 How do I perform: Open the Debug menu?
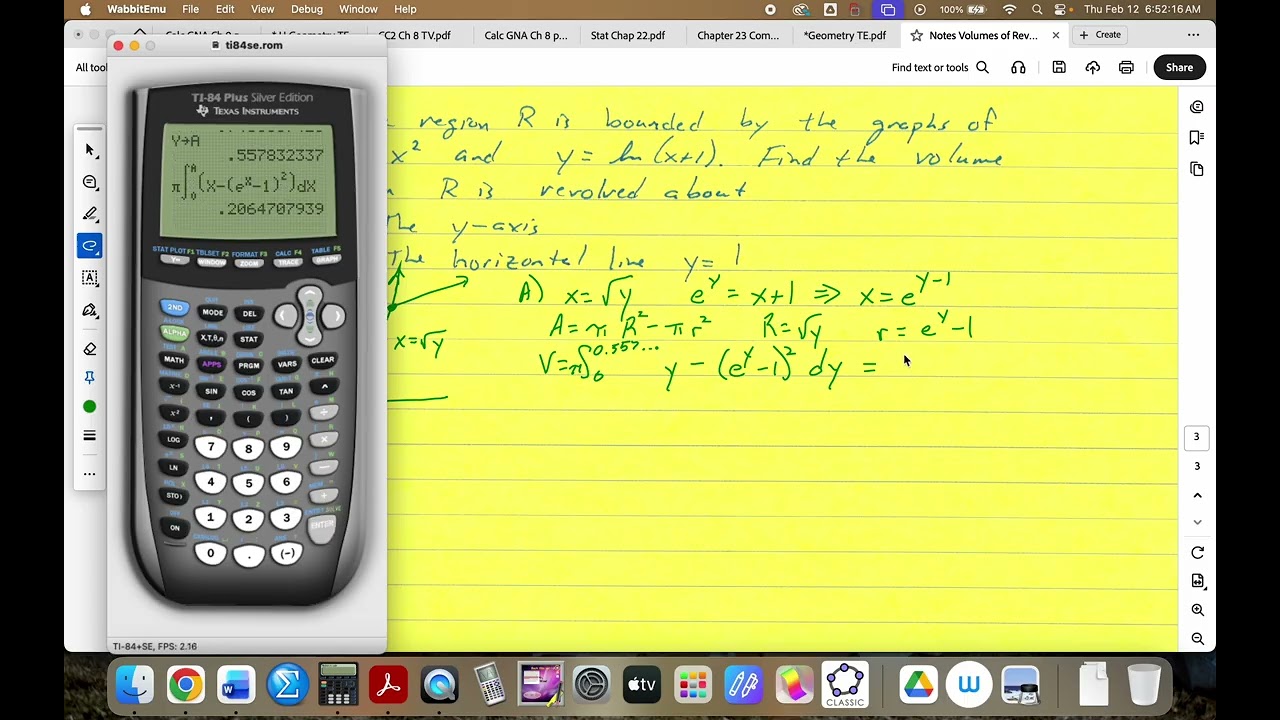pos(307,9)
